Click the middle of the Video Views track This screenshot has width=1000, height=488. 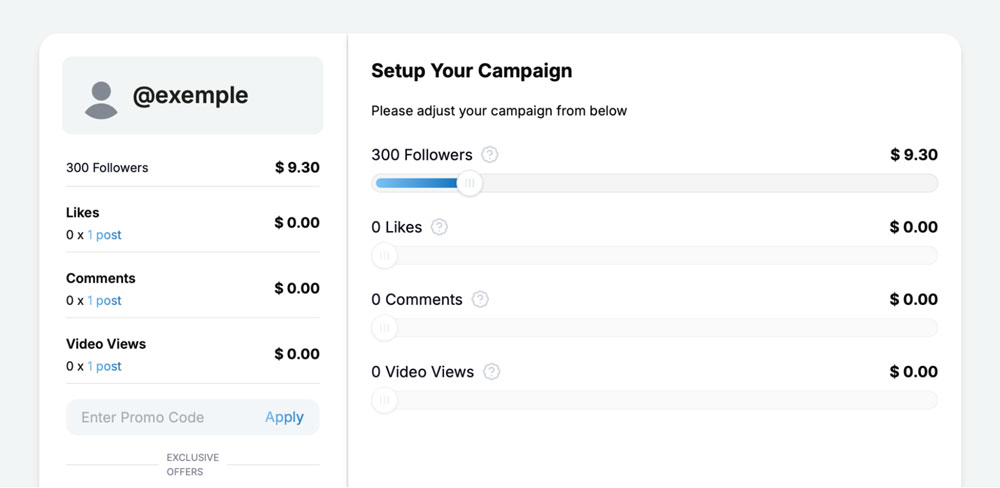coord(655,400)
